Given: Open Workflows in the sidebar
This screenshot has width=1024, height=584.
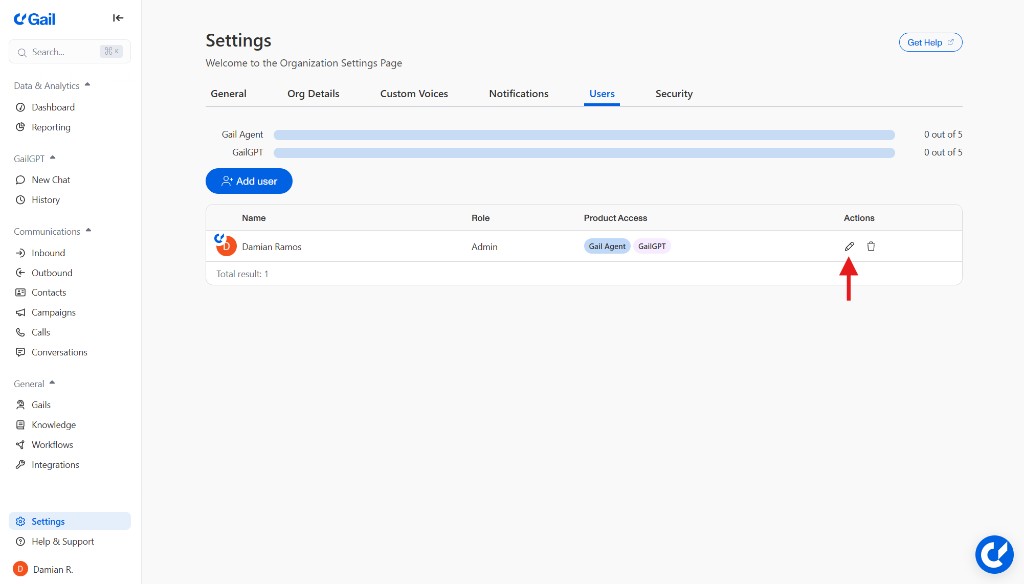Looking at the screenshot, I should pyautogui.click(x=52, y=444).
